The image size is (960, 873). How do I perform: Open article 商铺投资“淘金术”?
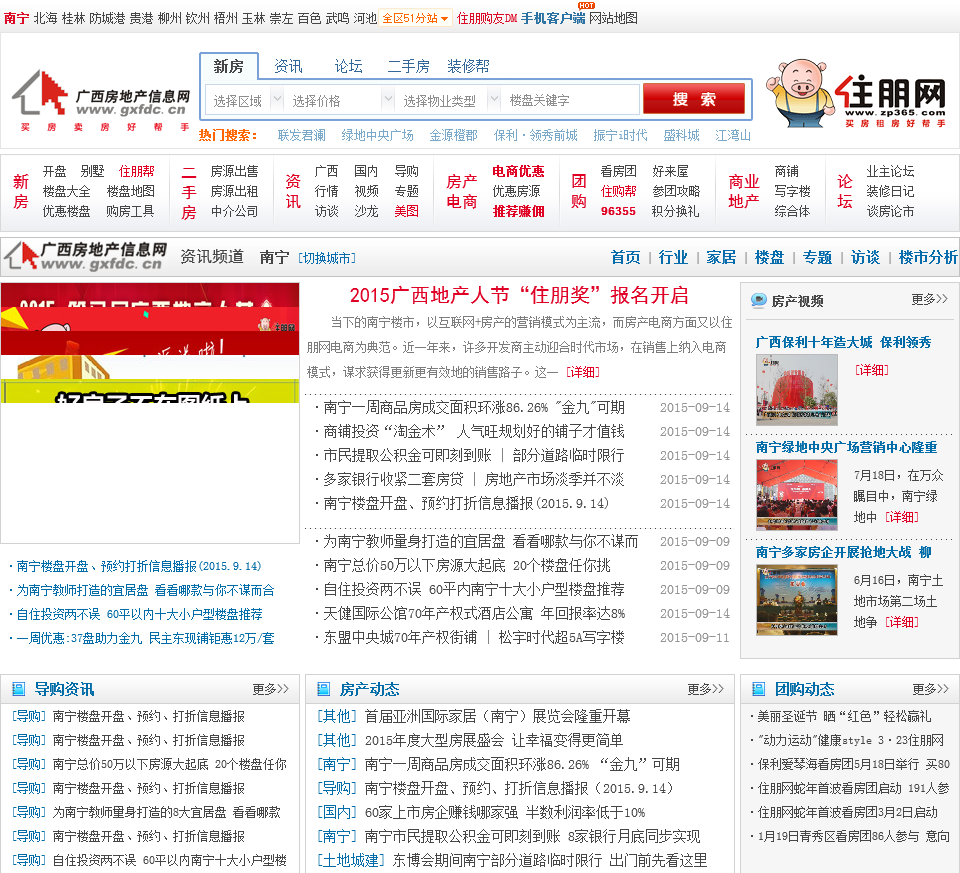pyautogui.click(x=474, y=432)
